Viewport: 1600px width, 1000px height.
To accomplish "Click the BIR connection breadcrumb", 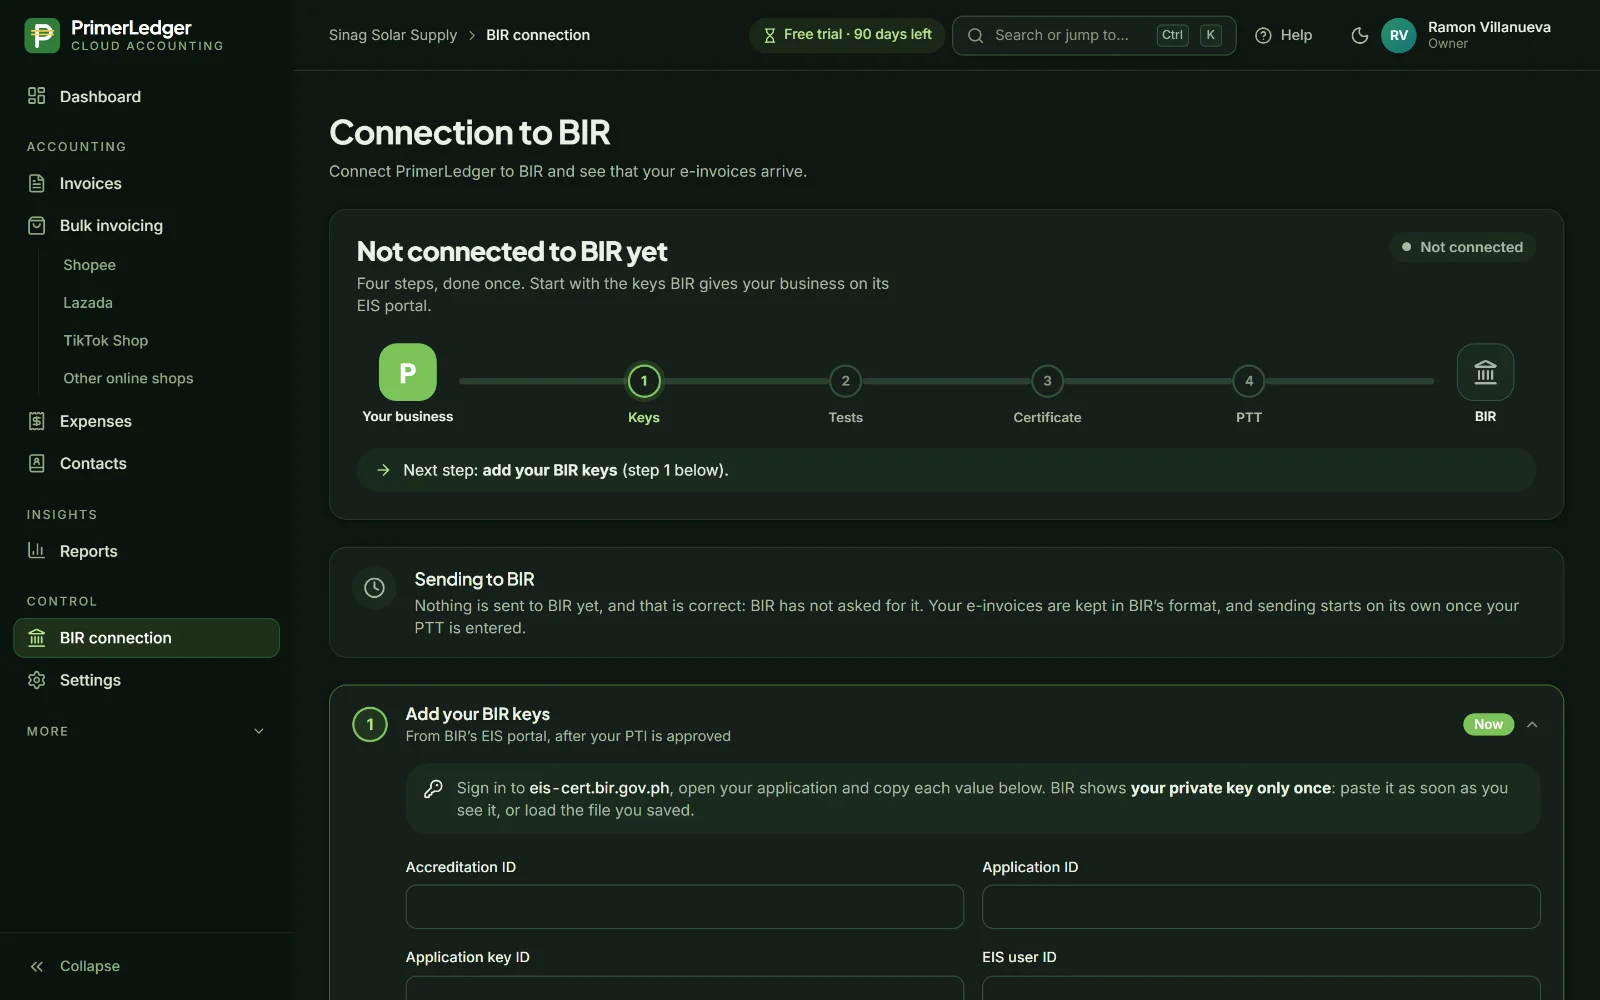I will [538, 35].
